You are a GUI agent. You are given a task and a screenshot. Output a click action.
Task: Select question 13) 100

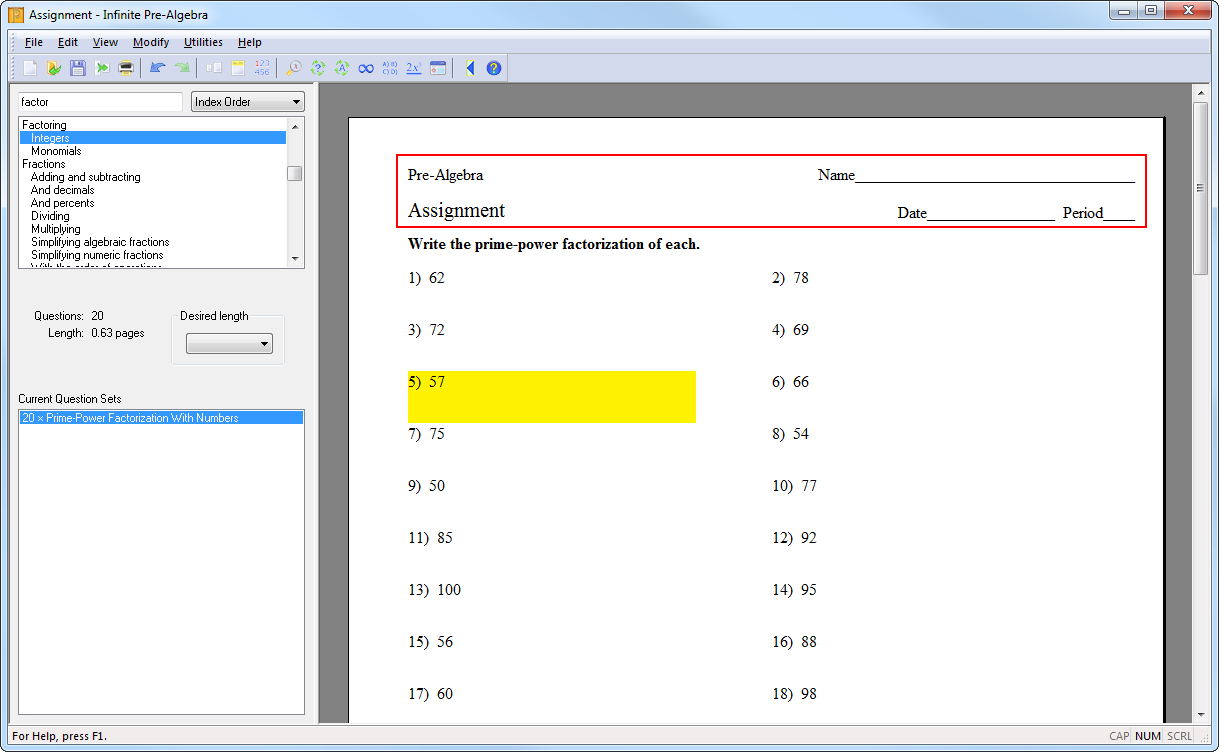click(435, 590)
